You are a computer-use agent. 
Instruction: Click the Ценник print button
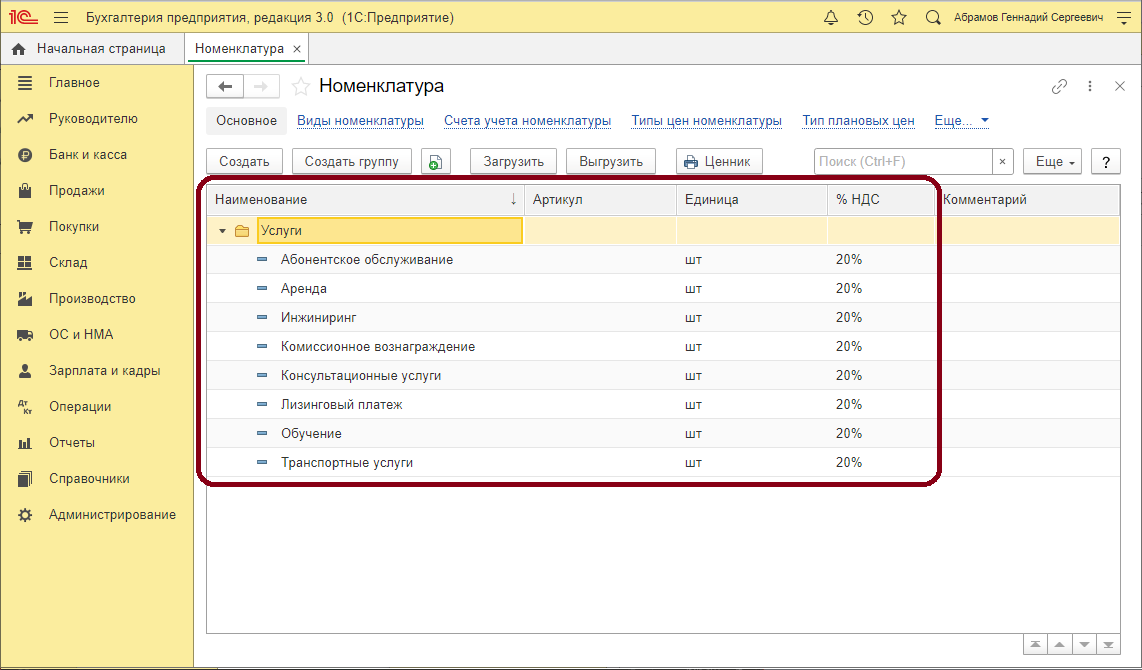720,162
